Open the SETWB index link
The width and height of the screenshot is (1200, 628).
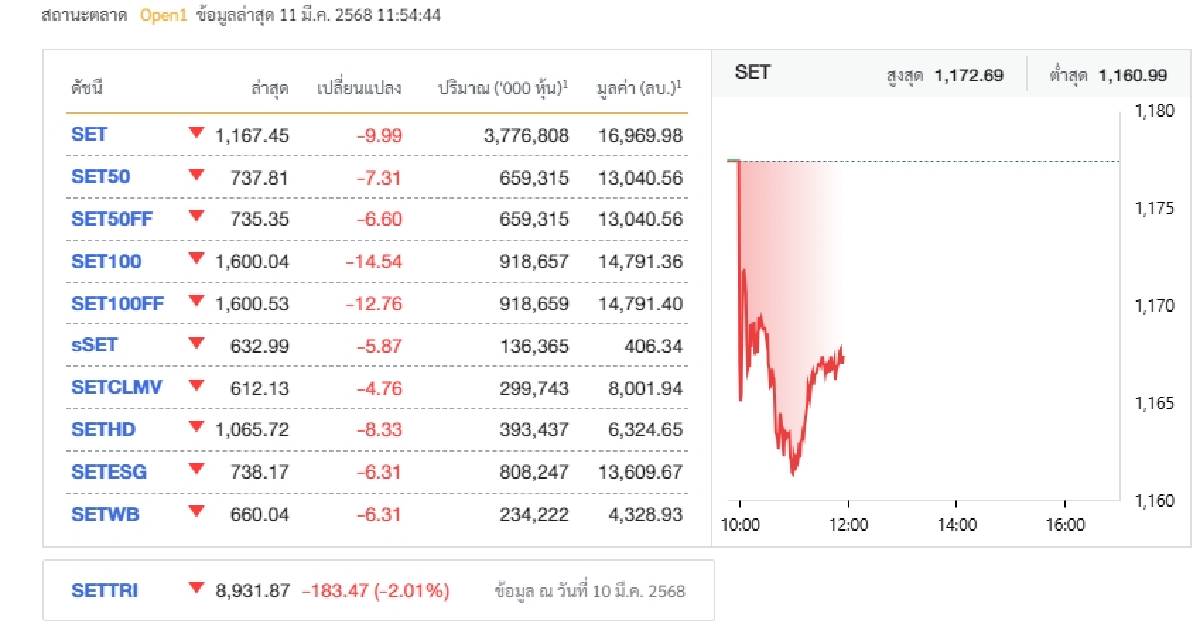click(x=104, y=514)
